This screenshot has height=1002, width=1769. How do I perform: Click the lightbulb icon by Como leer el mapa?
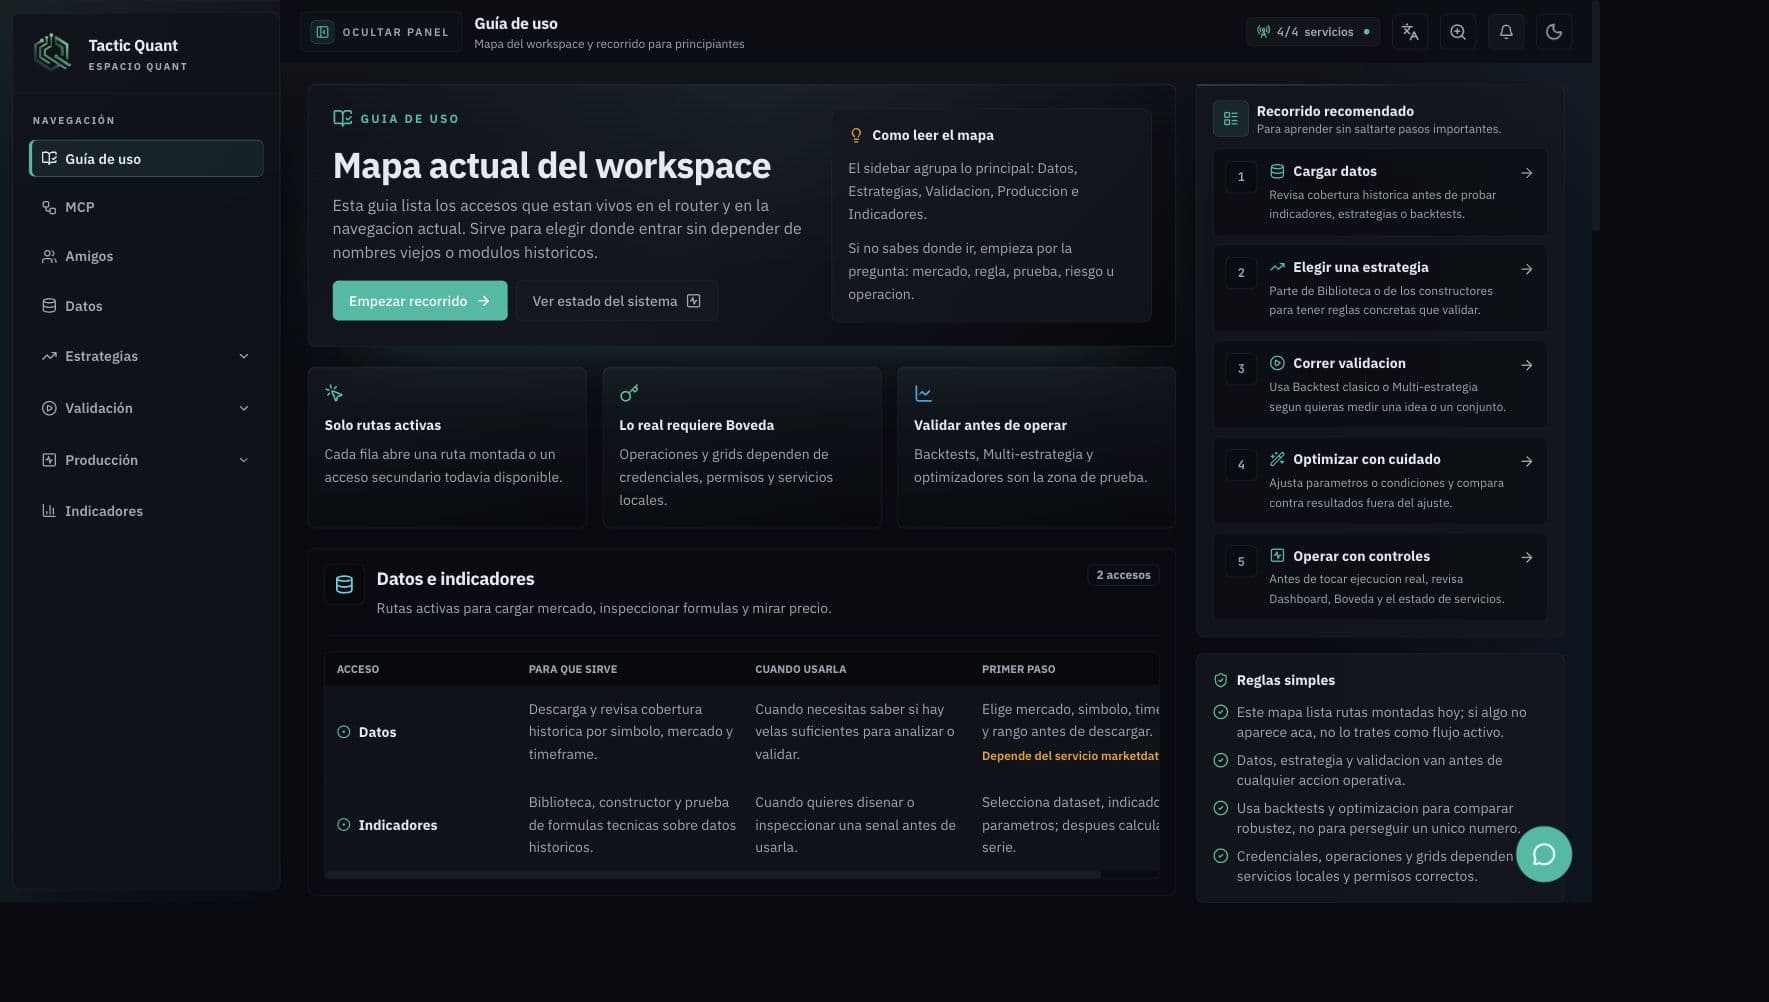[856, 135]
